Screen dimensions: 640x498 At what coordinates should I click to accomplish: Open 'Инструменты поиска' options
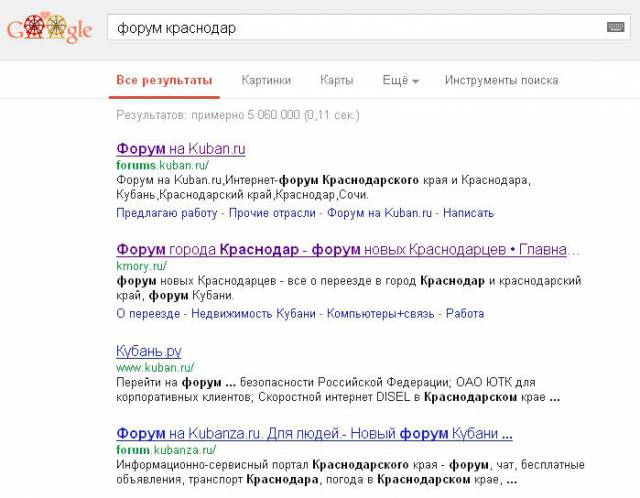coord(501,80)
